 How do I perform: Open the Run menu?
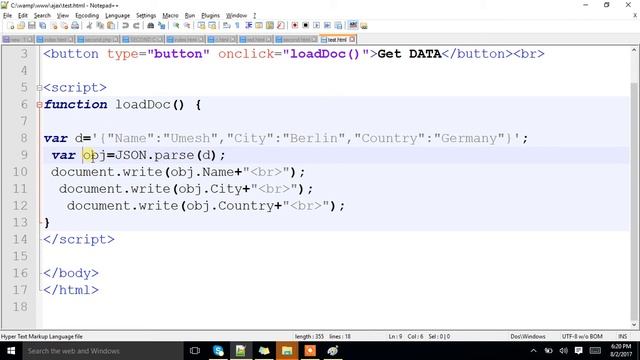tap(190, 16)
